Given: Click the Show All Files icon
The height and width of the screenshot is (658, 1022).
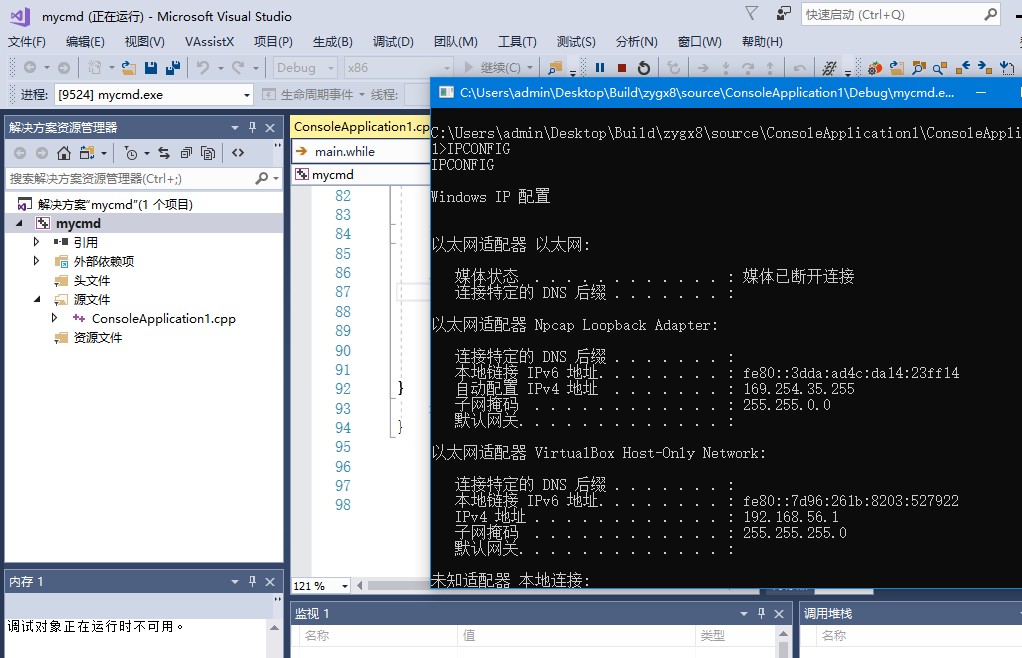Looking at the screenshot, I should point(208,153).
